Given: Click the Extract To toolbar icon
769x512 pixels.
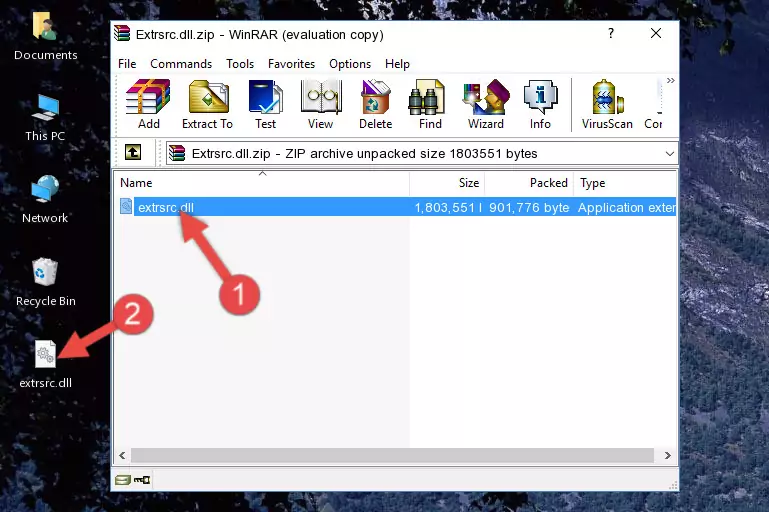Looking at the screenshot, I should tap(207, 104).
